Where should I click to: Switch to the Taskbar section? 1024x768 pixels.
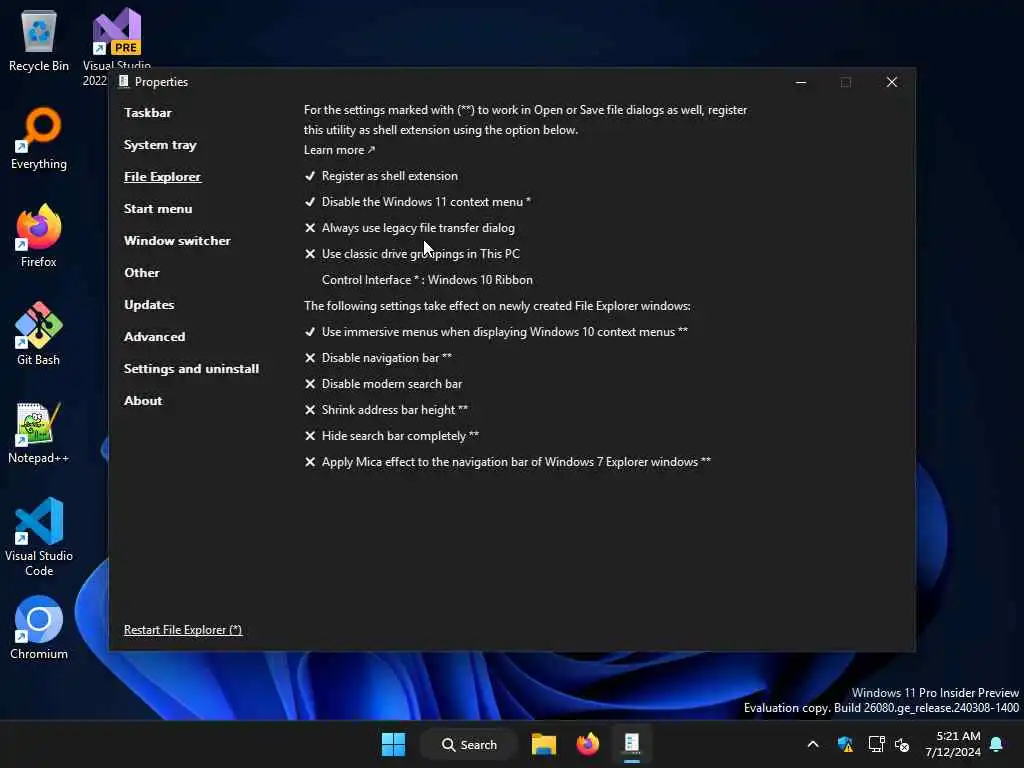coord(148,112)
